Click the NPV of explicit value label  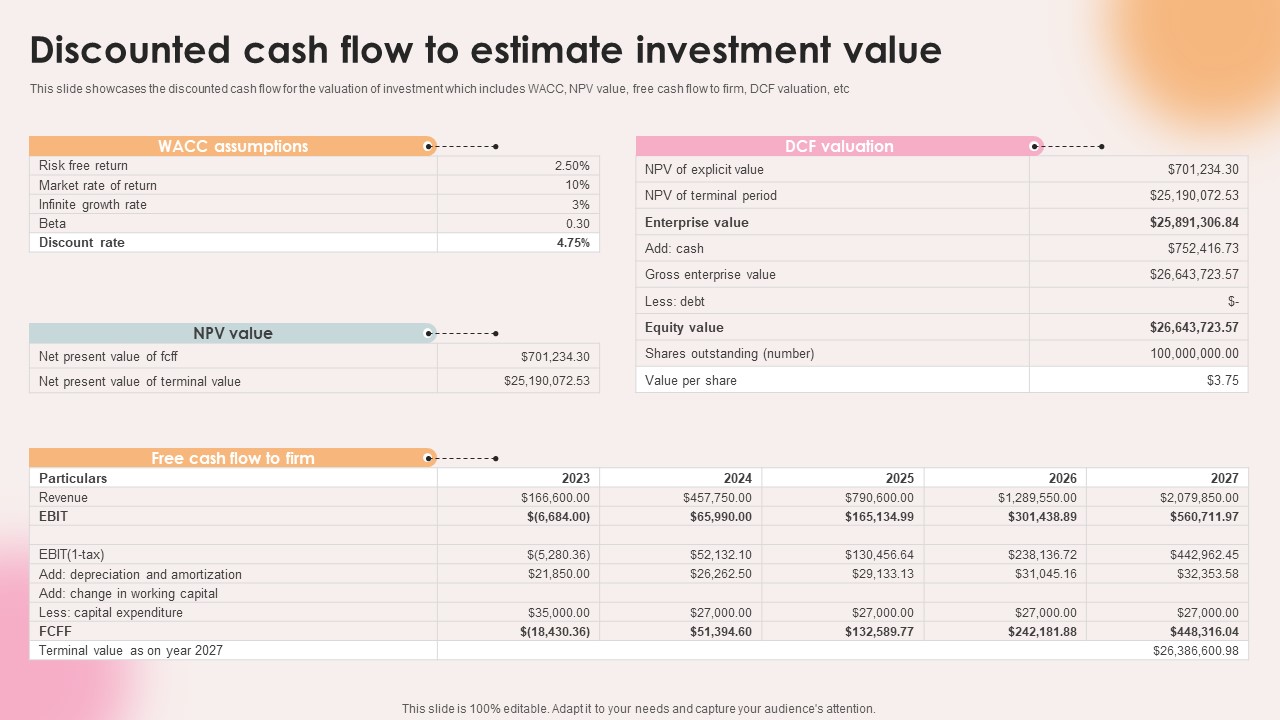(x=704, y=169)
